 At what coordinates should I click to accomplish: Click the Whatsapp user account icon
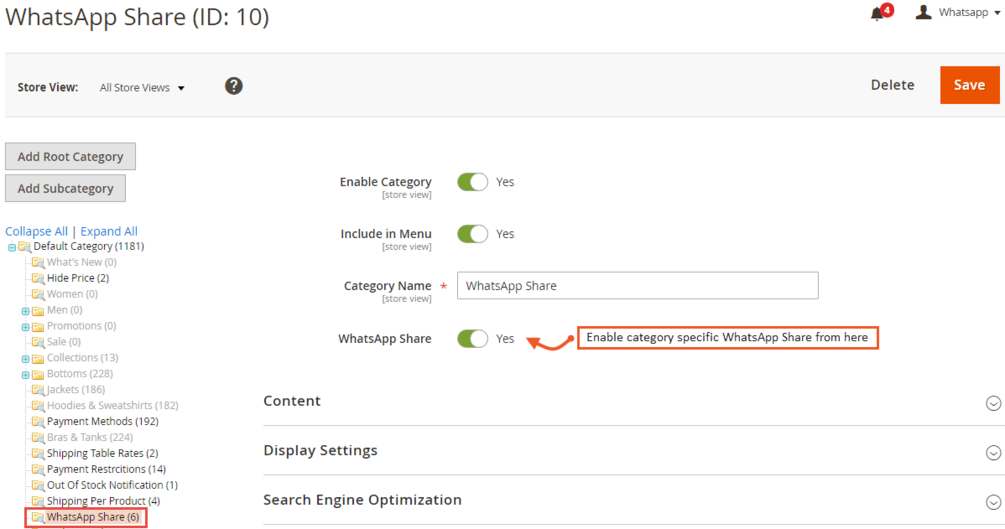click(x=923, y=12)
